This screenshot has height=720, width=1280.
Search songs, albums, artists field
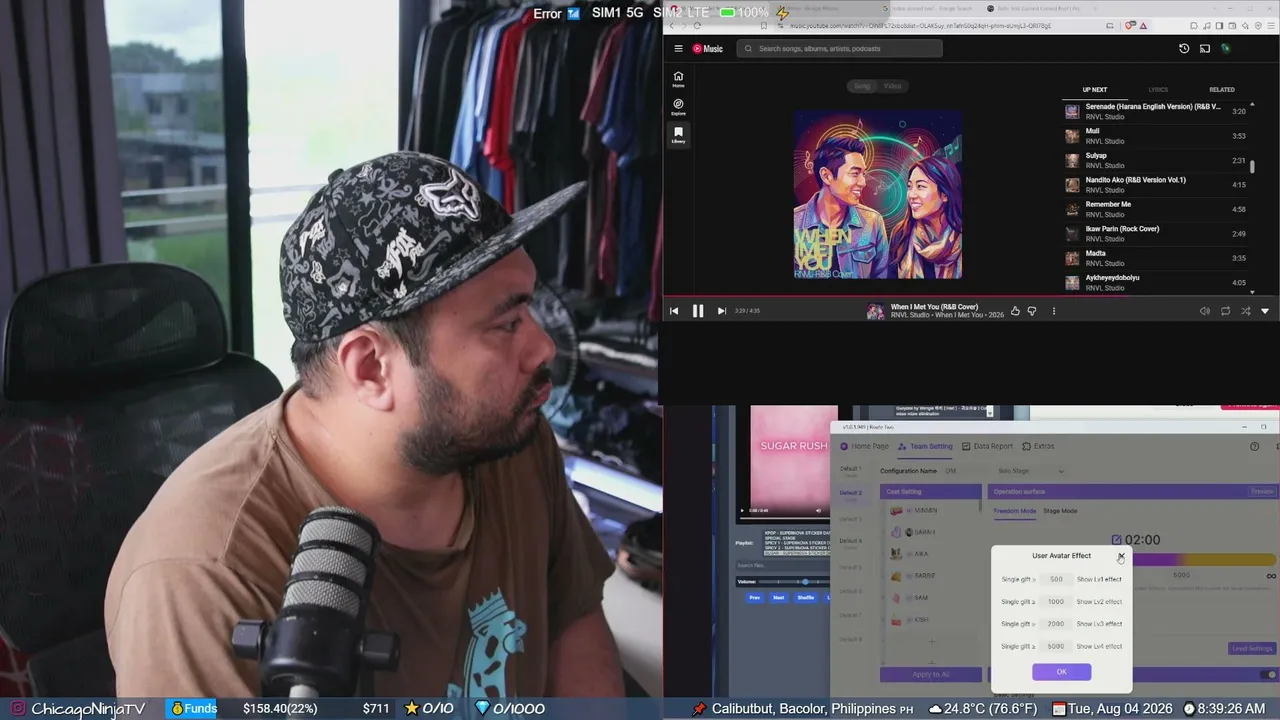point(839,48)
